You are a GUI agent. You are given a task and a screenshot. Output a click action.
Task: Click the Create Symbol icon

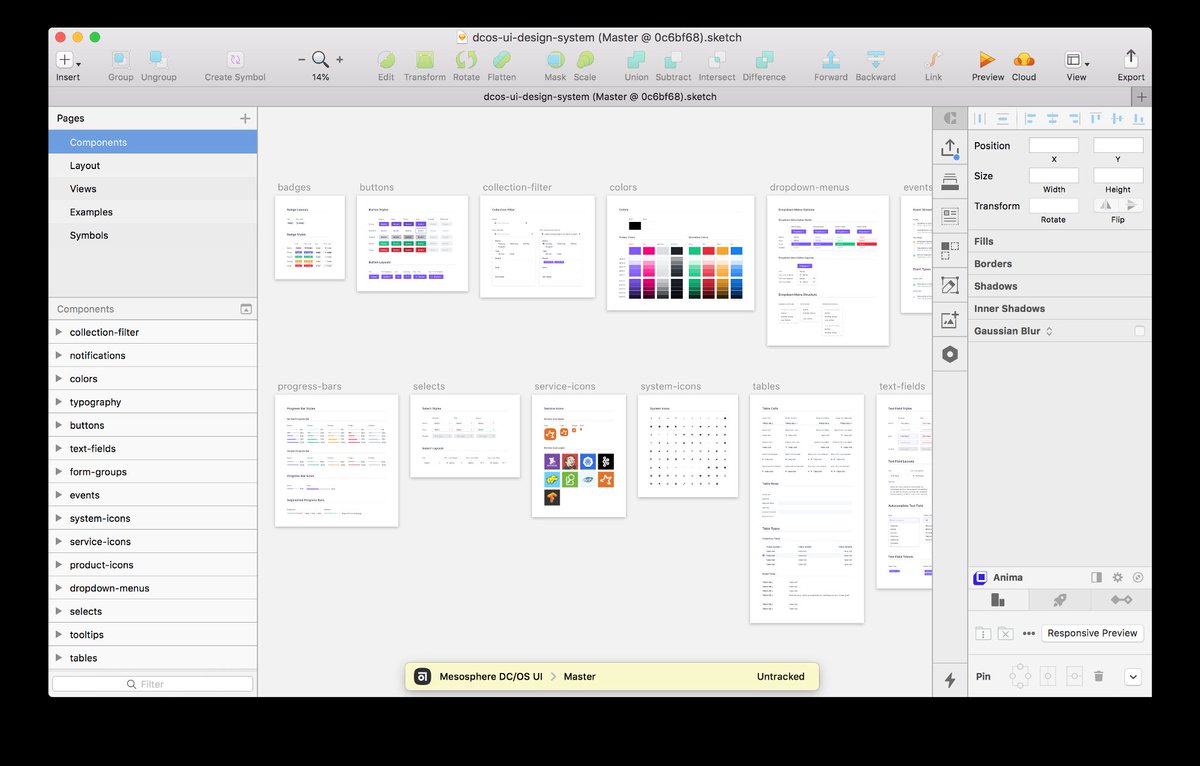click(x=235, y=60)
